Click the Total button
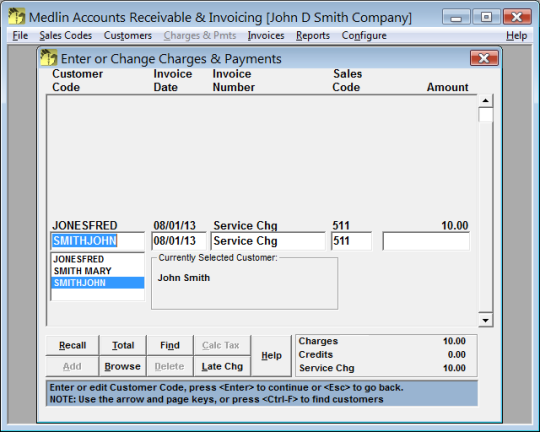 point(123,345)
